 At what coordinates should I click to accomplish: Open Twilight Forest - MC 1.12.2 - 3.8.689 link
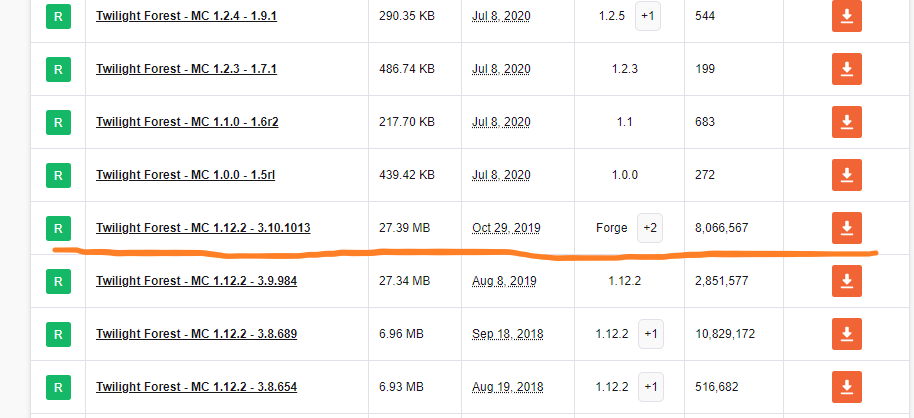coord(196,333)
